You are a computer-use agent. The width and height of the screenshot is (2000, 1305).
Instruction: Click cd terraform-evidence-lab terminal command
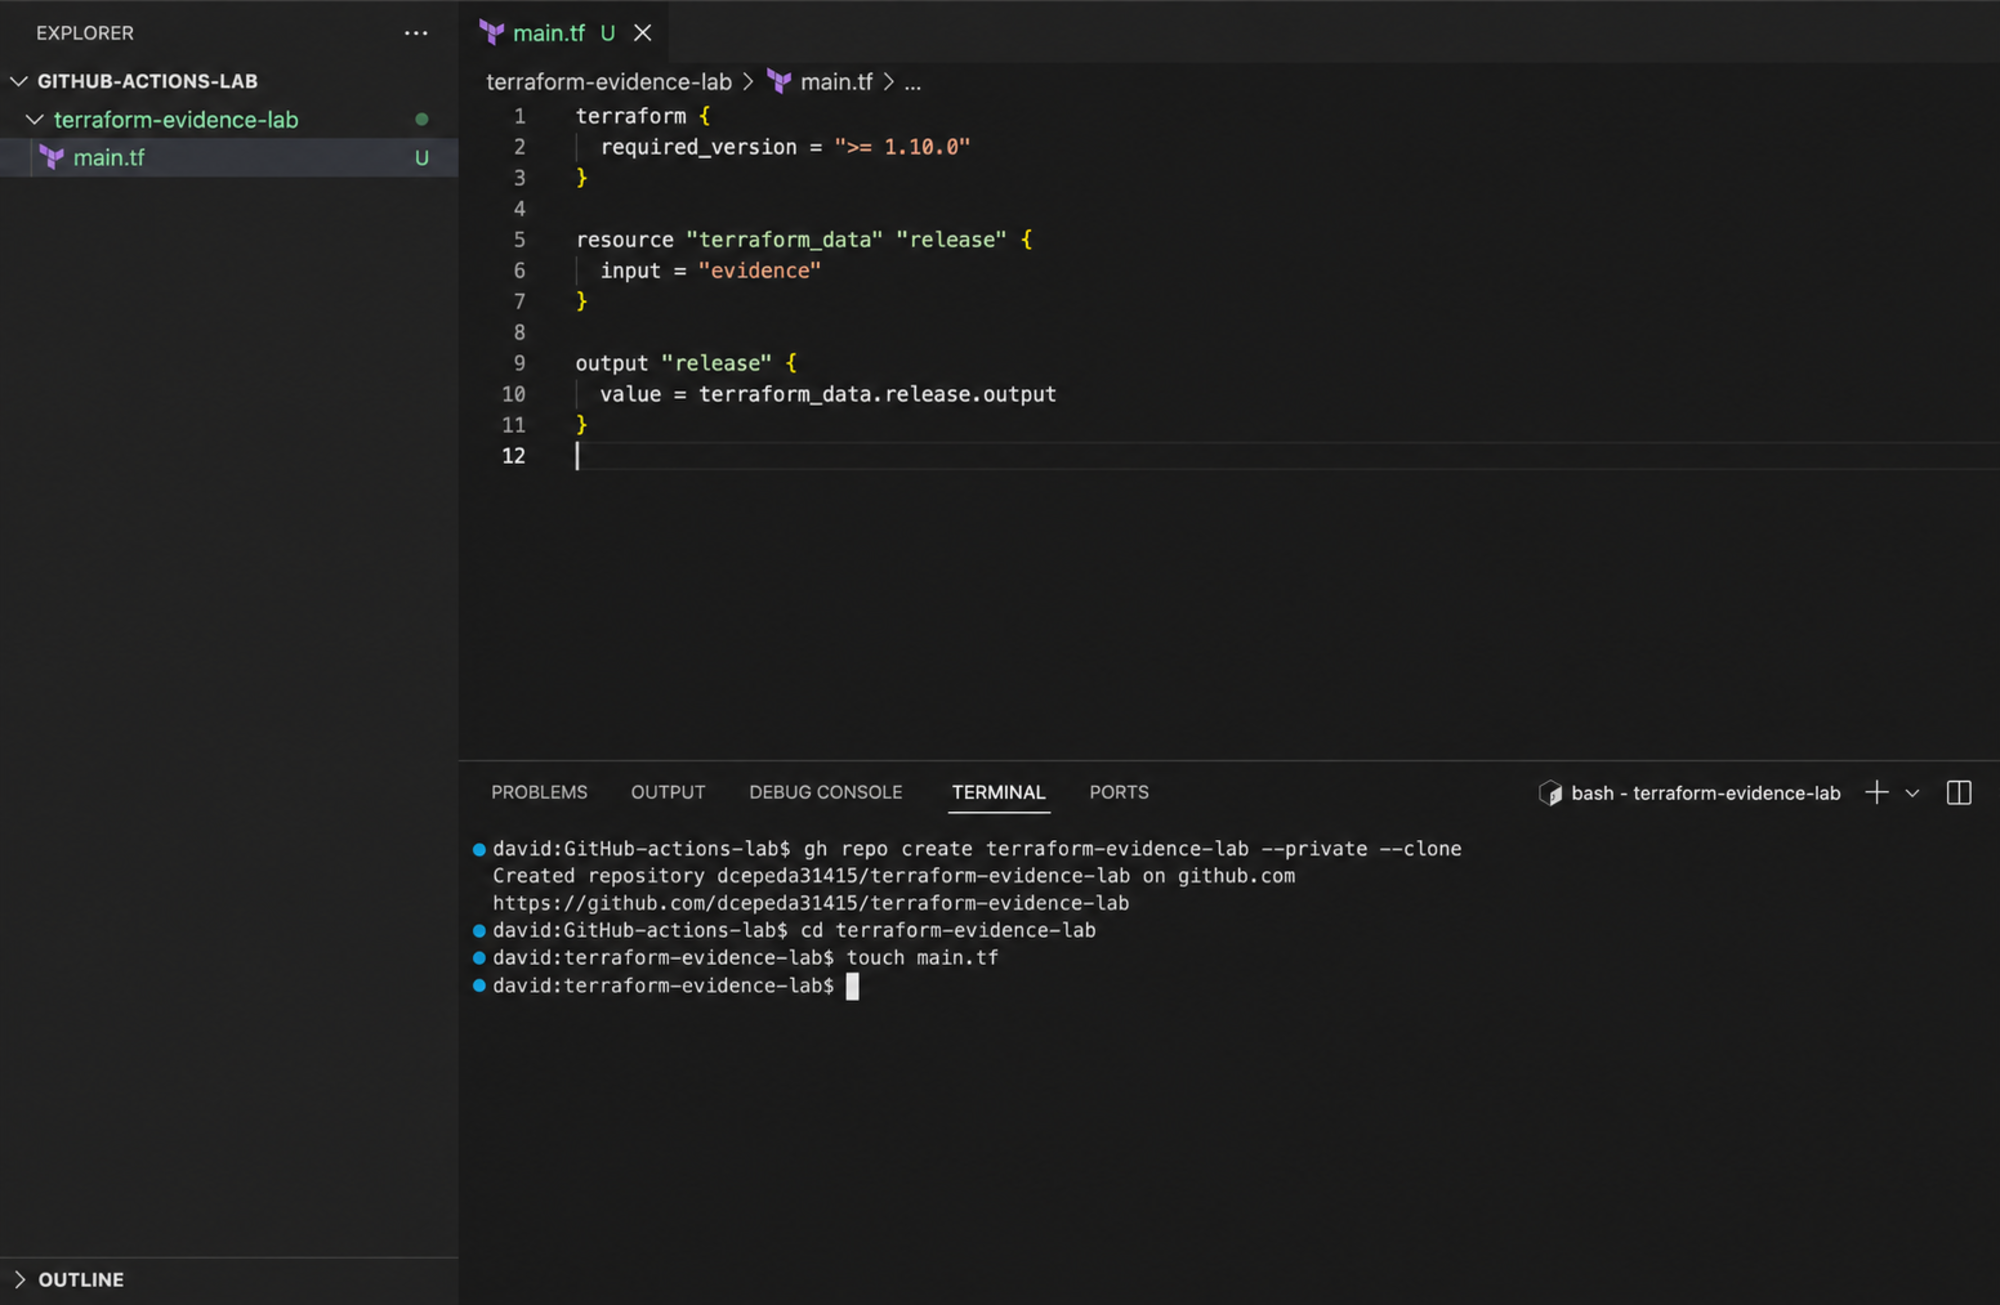[948, 930]
